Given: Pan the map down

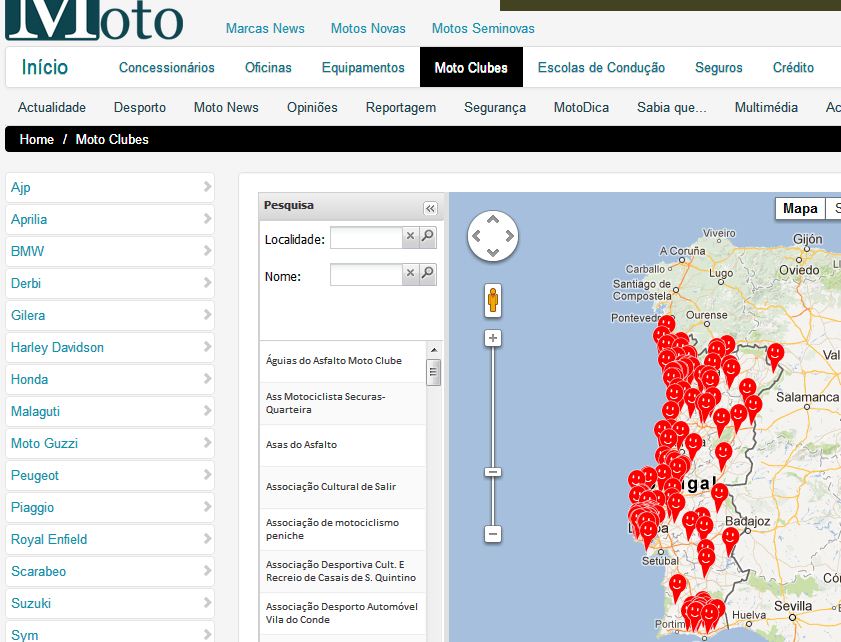Looking at the screenshot, I should 493,253.
